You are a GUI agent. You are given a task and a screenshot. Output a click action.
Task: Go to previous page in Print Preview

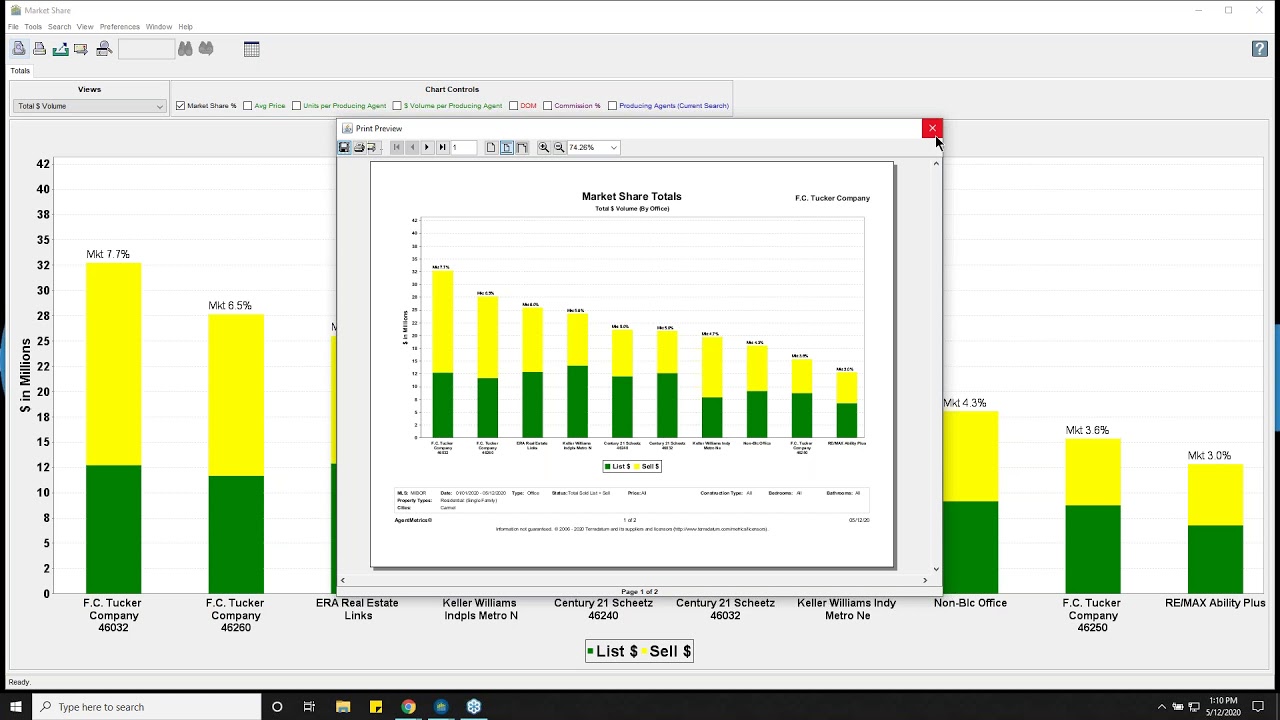(412, 148)
